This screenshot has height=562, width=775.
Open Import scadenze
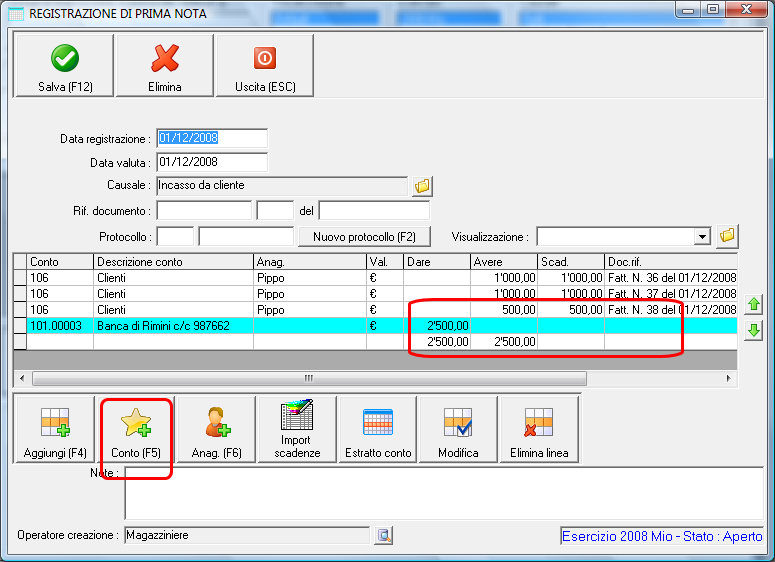point(297,430)
